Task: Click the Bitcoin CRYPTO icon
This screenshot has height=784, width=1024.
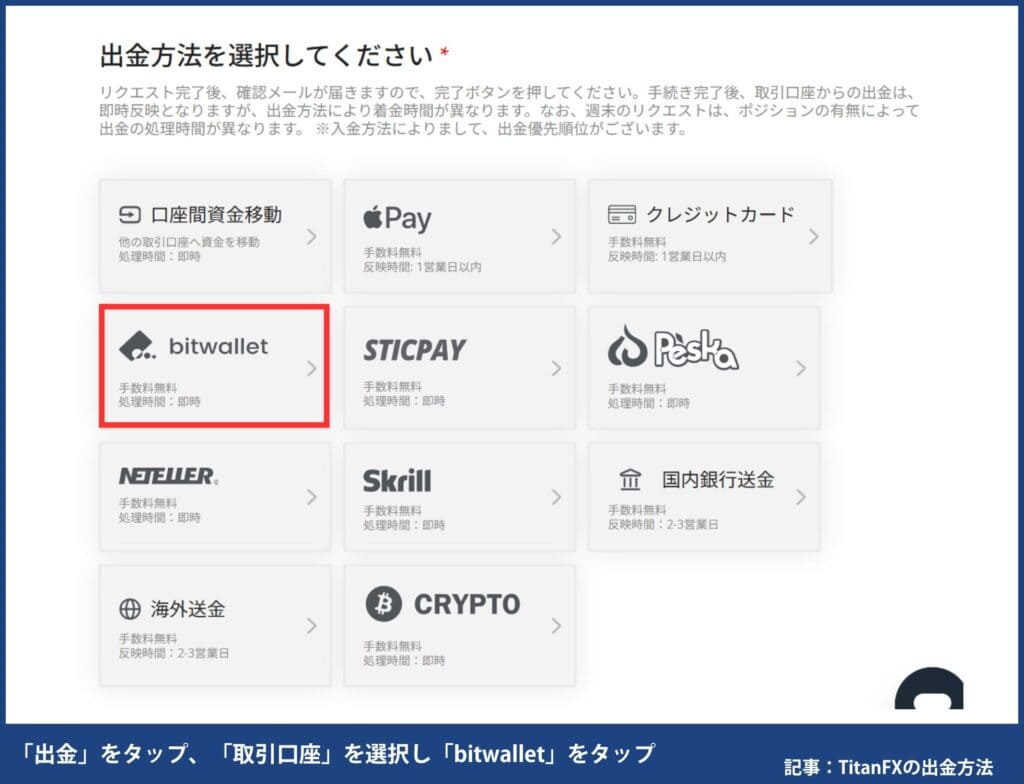Action: point(383,604)
